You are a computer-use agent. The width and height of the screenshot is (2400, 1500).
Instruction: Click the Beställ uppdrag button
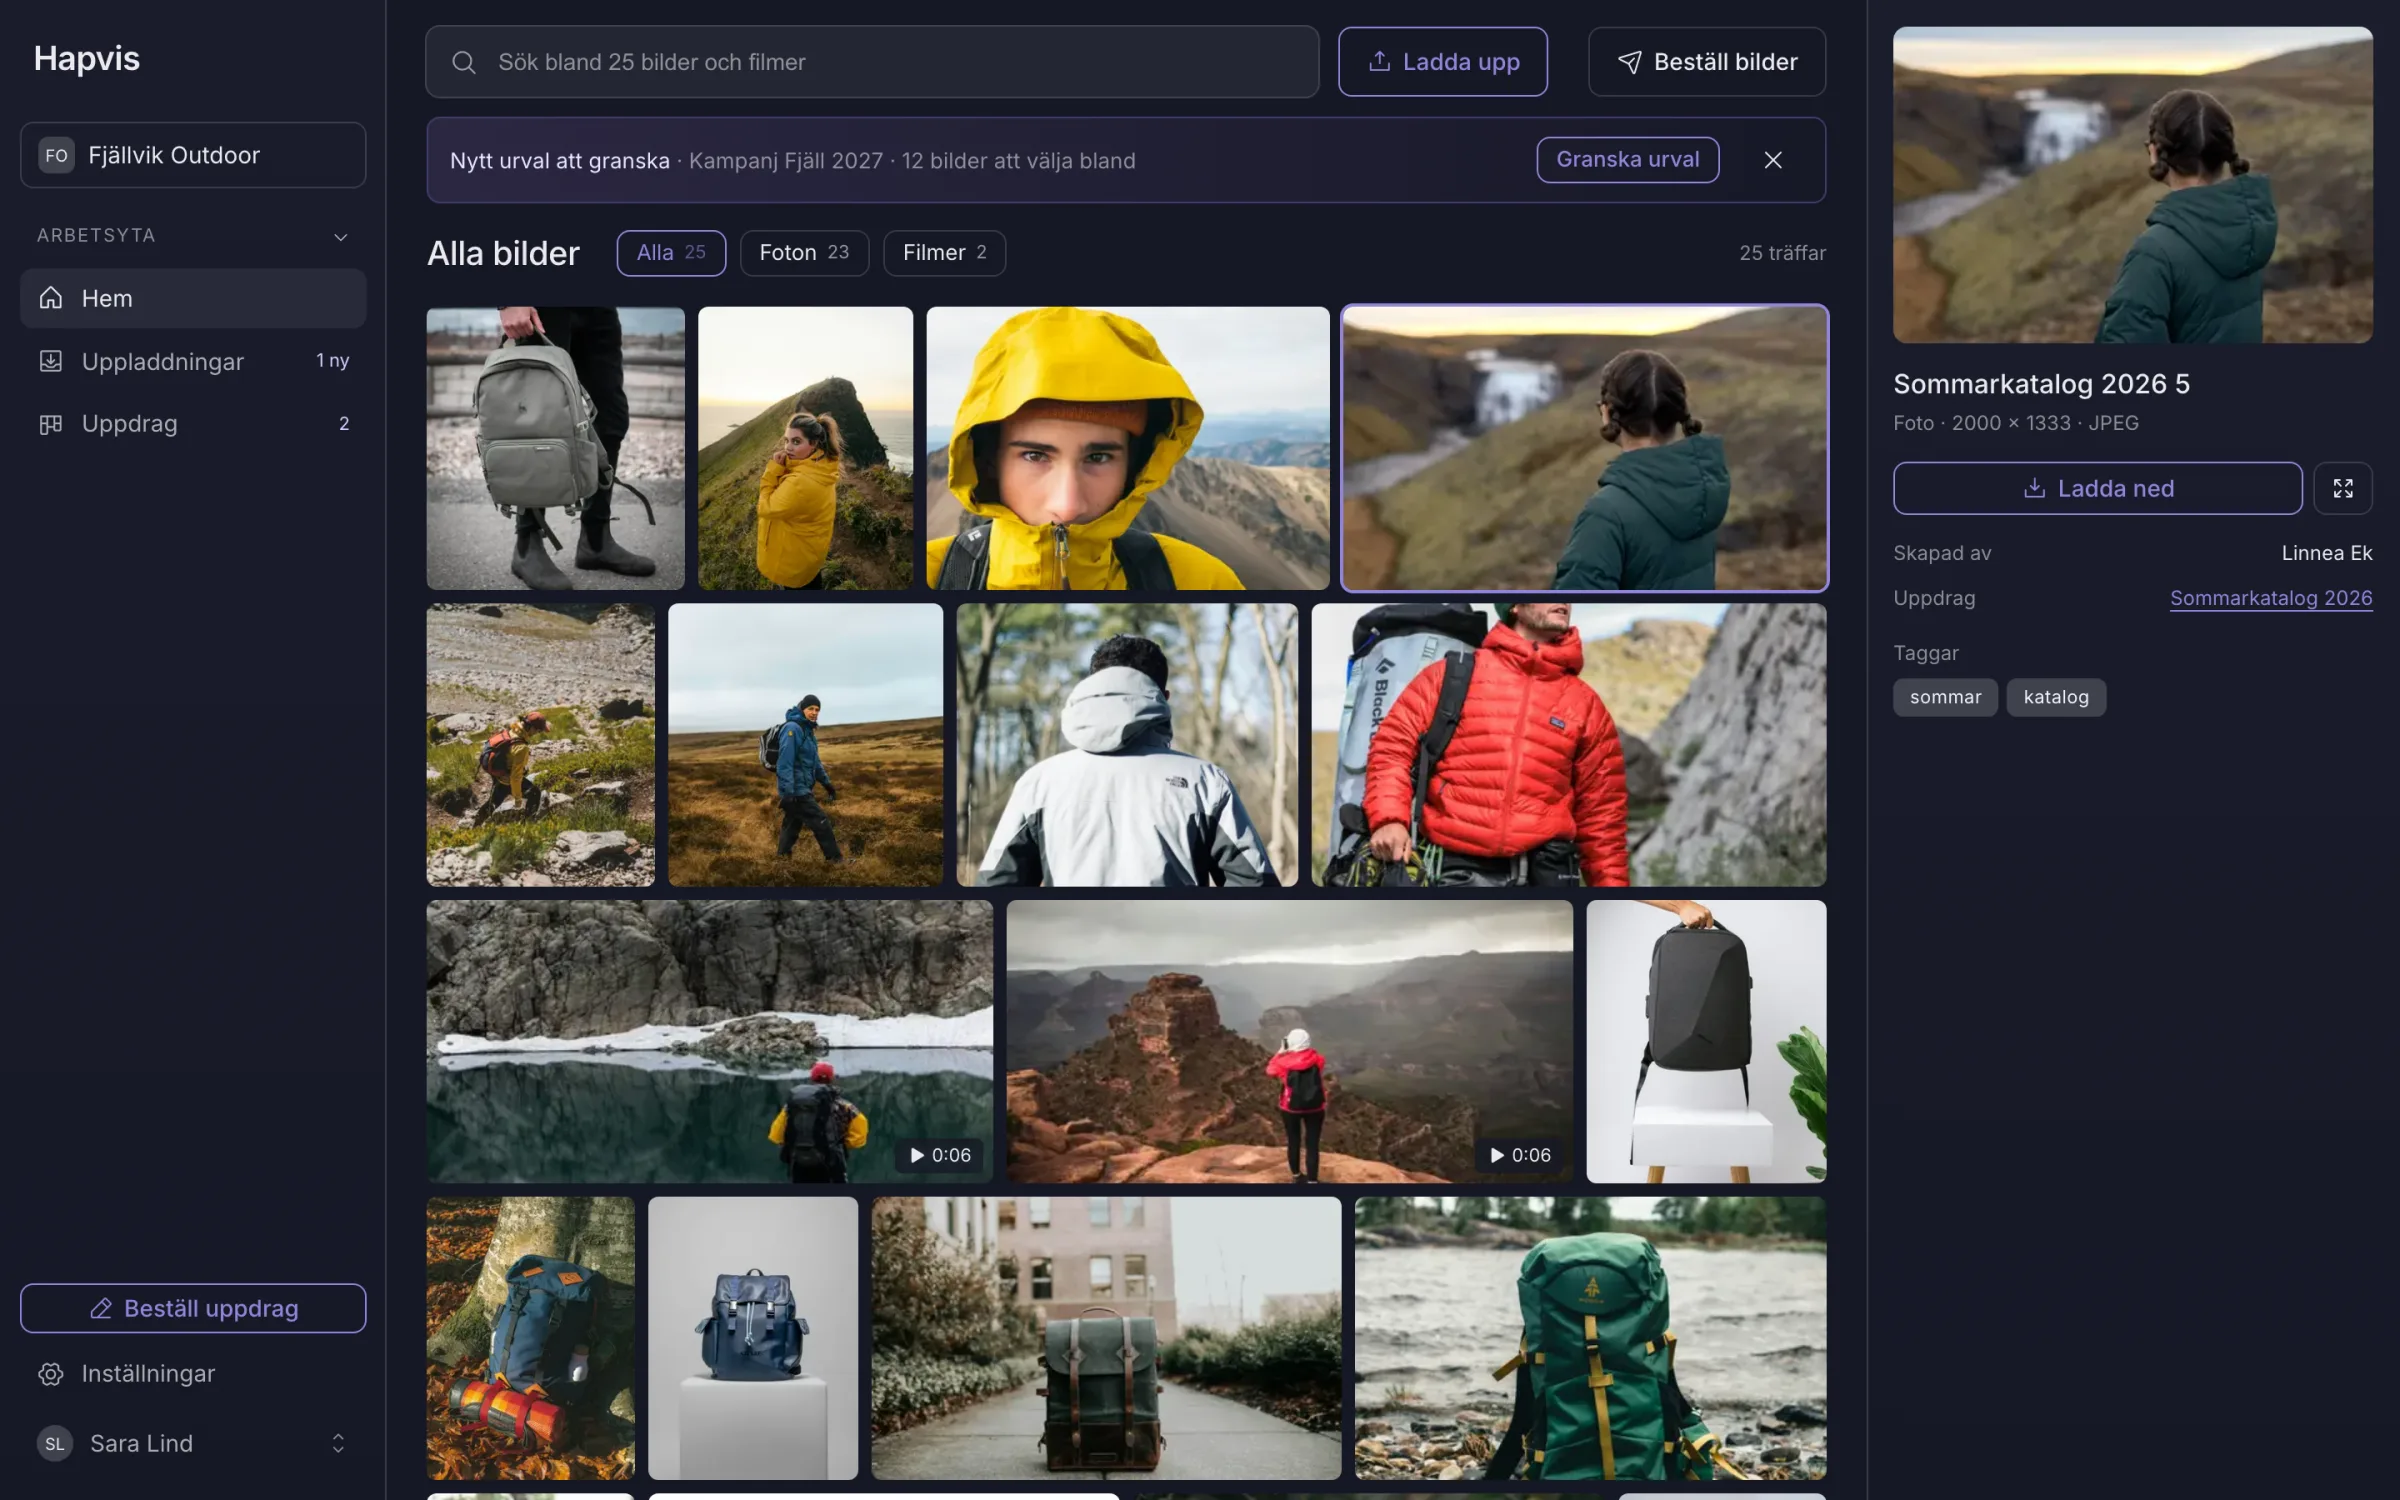pyautogui.click(x=193, y=1308)
